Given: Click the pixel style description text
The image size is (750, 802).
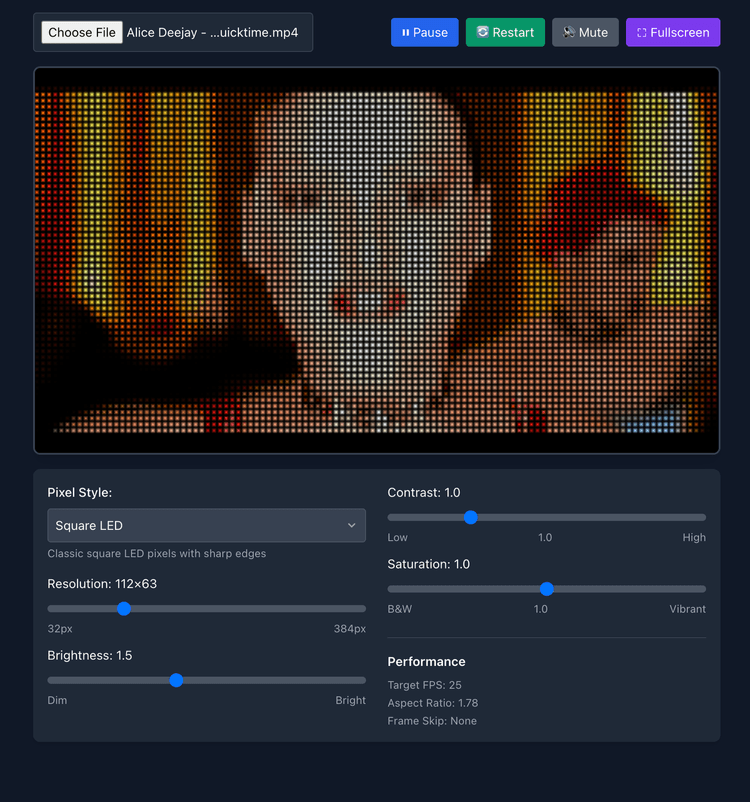Looking at the screenshot, I should tap(157, 553).
